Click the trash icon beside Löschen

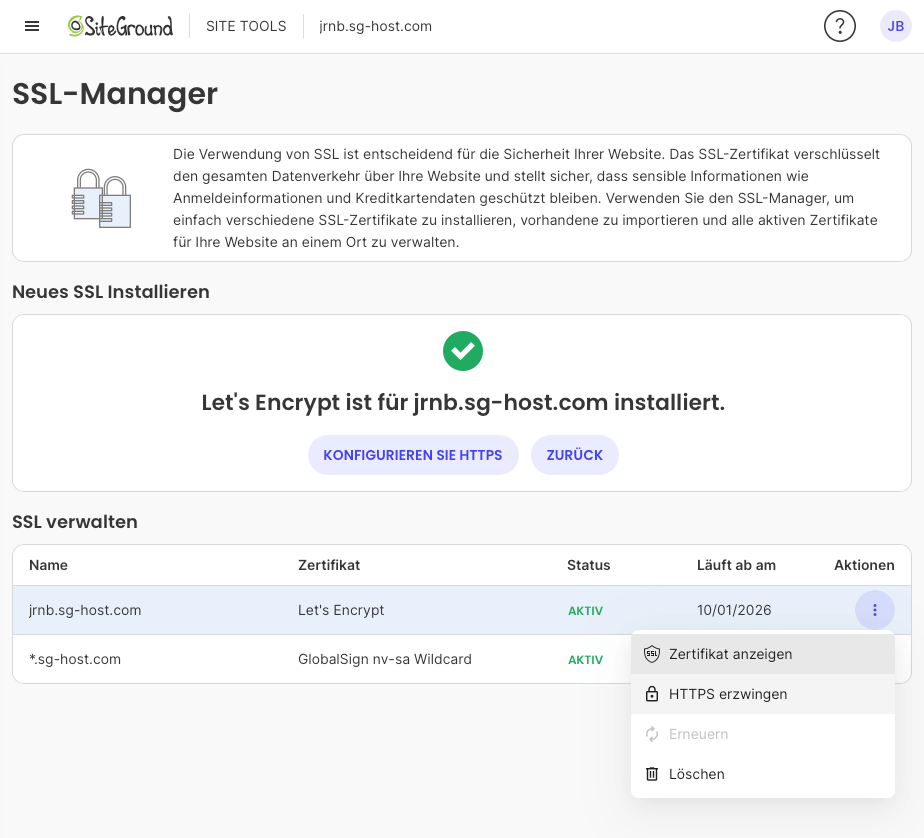click(x=652, y=774)
